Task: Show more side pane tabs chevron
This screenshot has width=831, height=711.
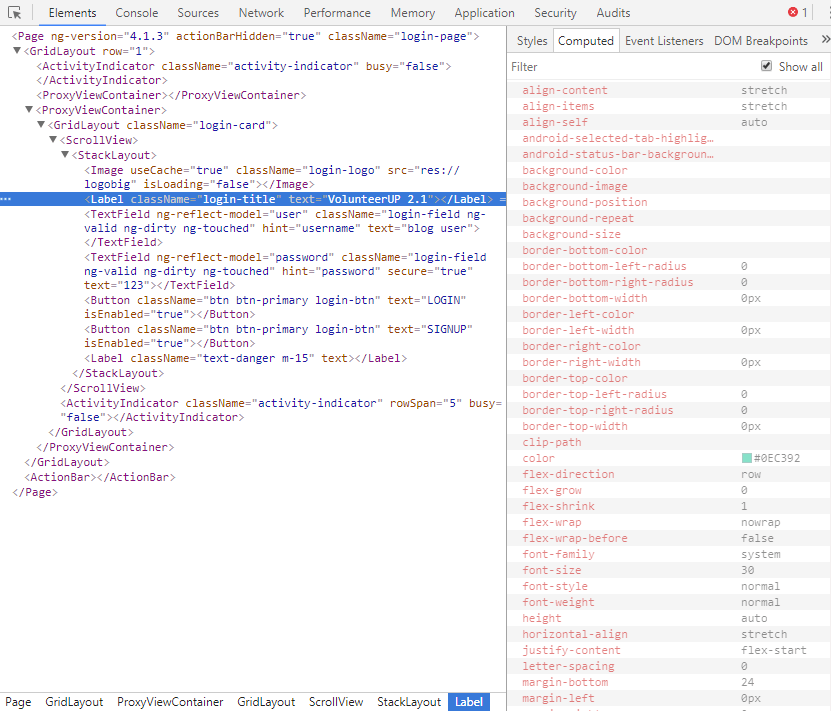Action: [x=824, y=40]
